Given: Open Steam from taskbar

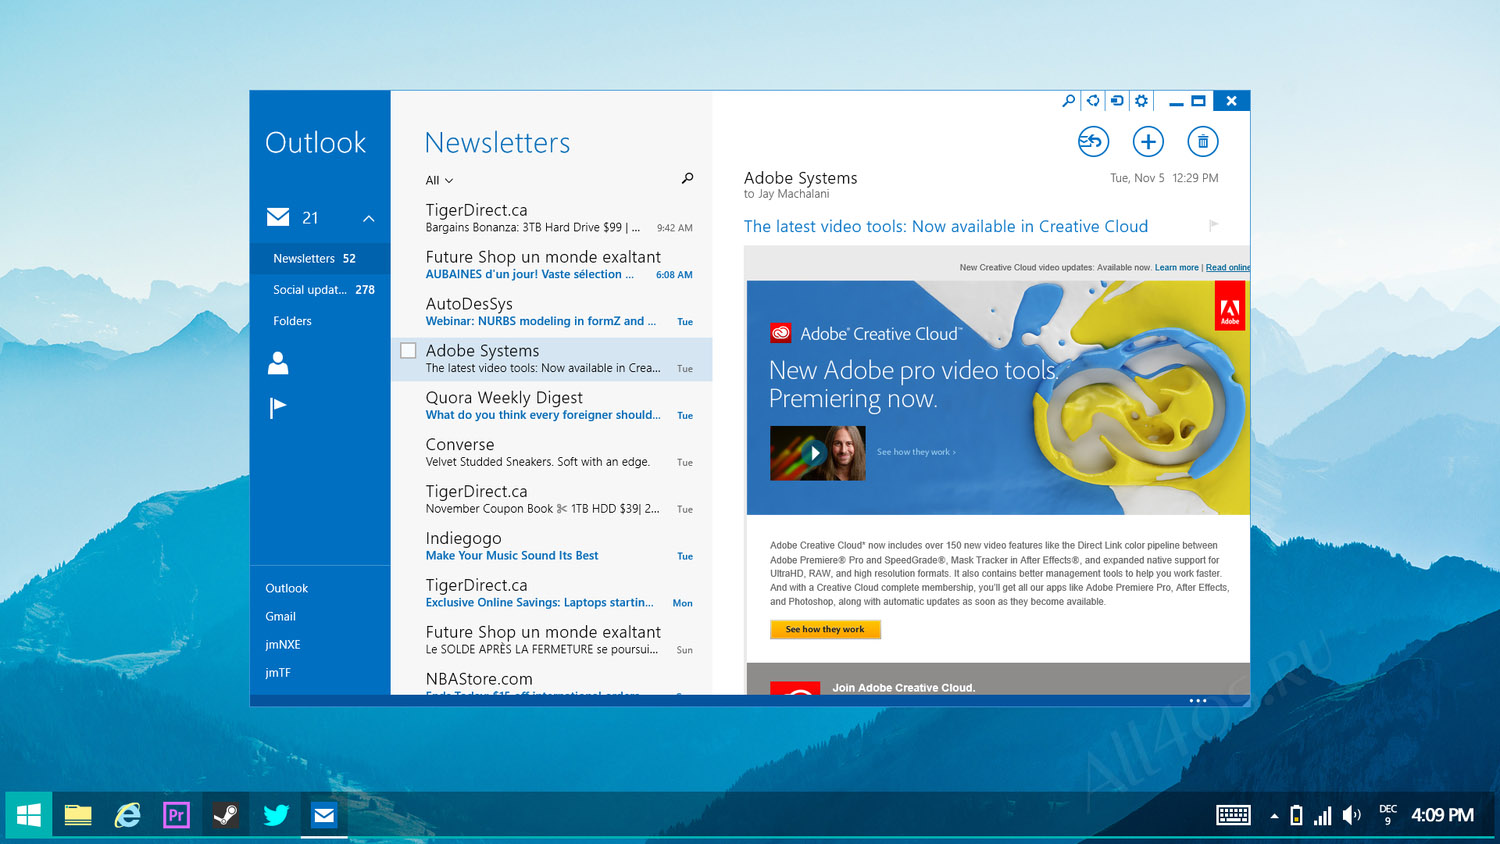Looking at the screenshot, I should pos(225,815).
